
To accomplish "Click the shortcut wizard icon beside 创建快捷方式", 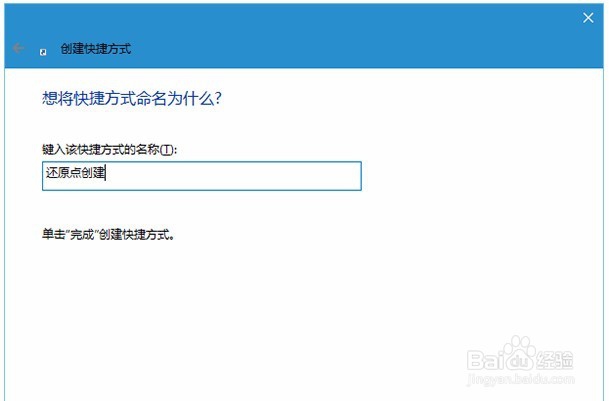I will (x=43, y=52).
